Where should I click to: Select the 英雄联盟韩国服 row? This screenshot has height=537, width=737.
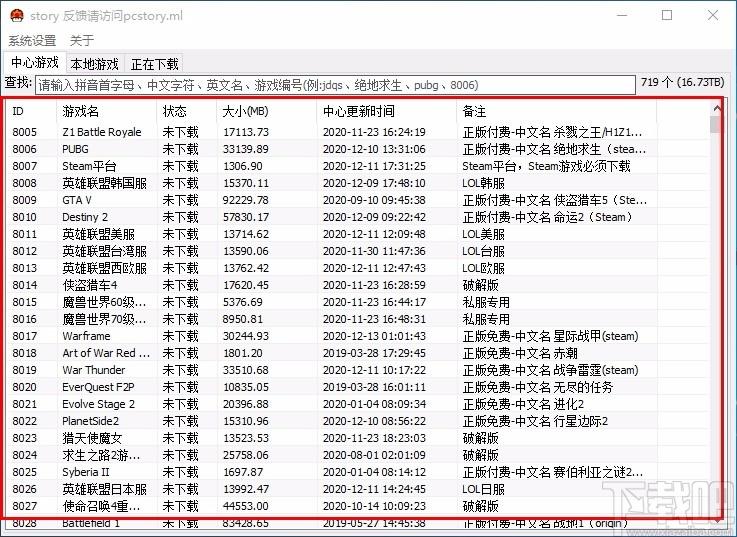click(358, 183)
